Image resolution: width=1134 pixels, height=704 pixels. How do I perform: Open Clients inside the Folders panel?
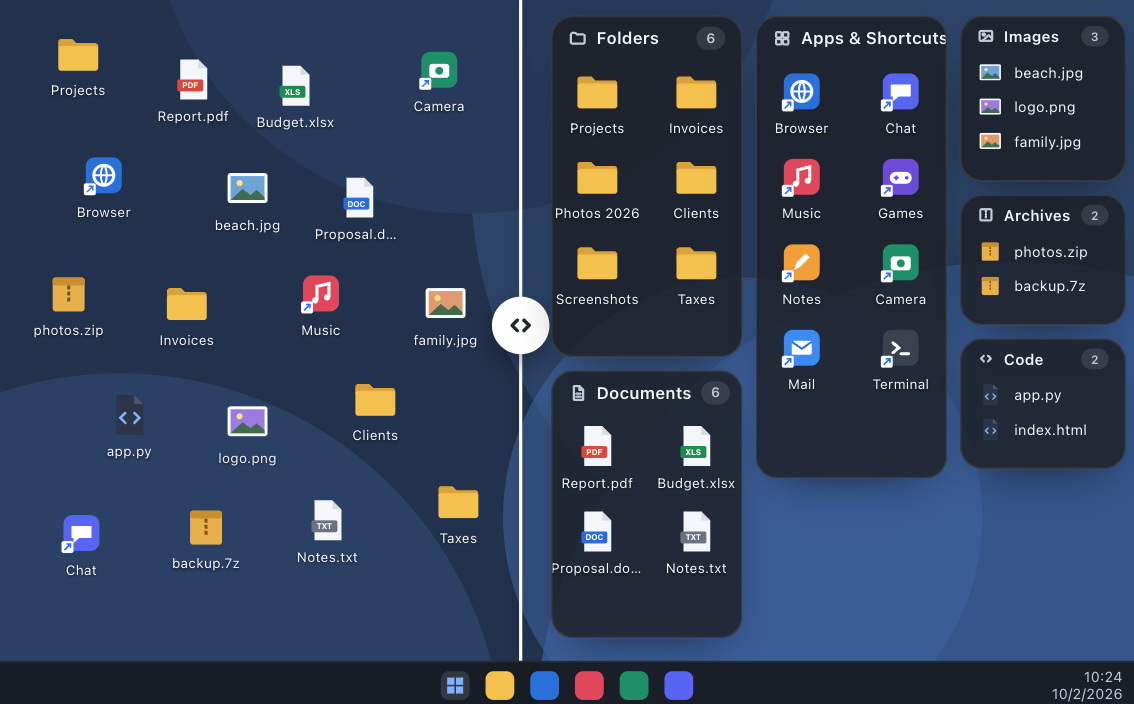[696, 190]
